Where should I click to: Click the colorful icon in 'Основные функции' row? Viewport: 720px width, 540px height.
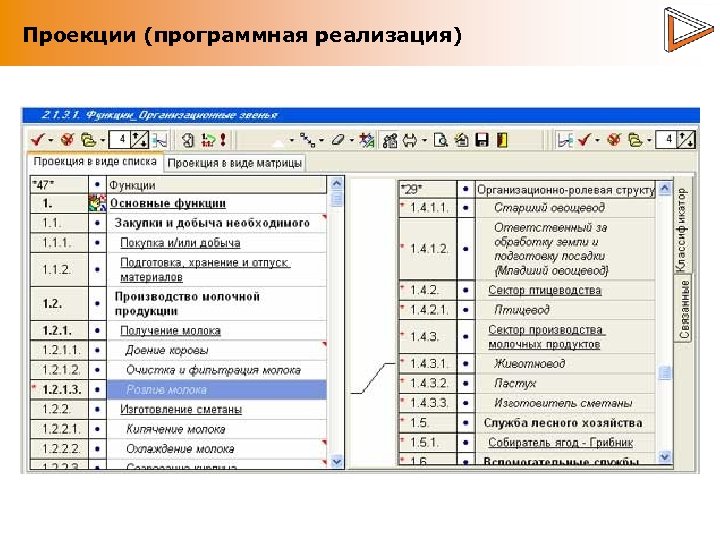pos(97,203)
